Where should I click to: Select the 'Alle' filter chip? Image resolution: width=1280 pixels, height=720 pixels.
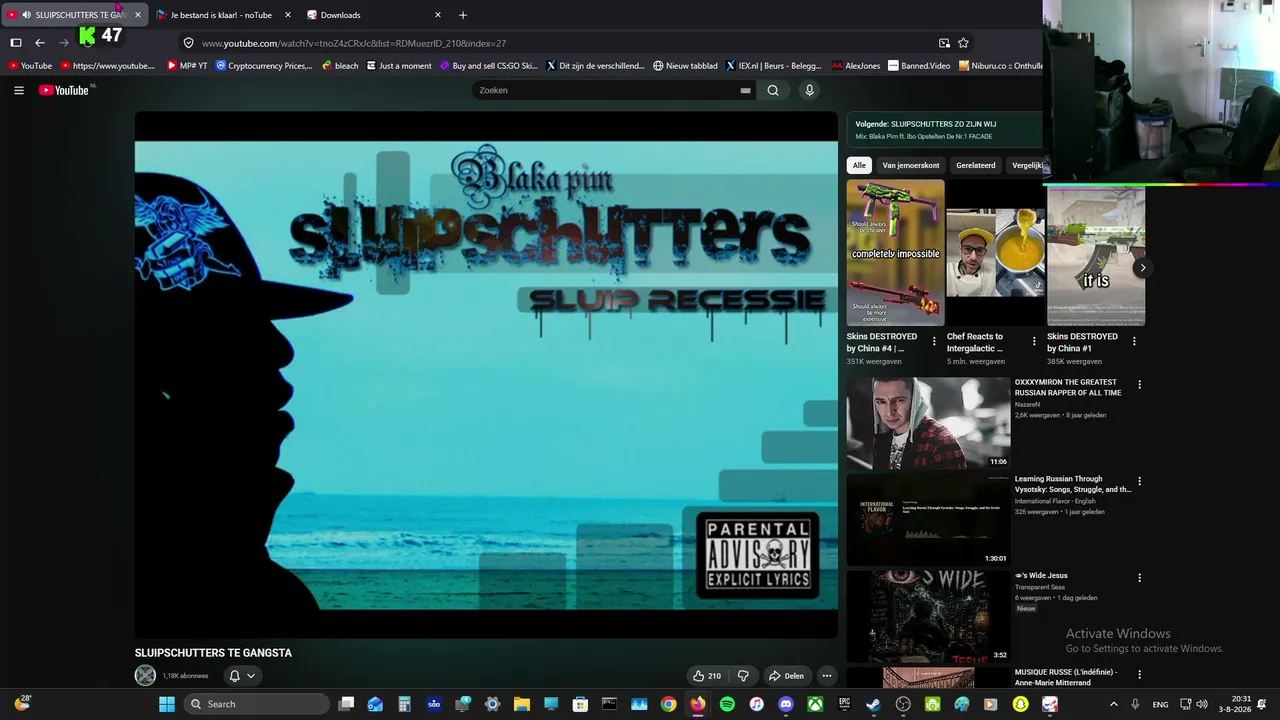pyautogui.click(x=859, y=165)
